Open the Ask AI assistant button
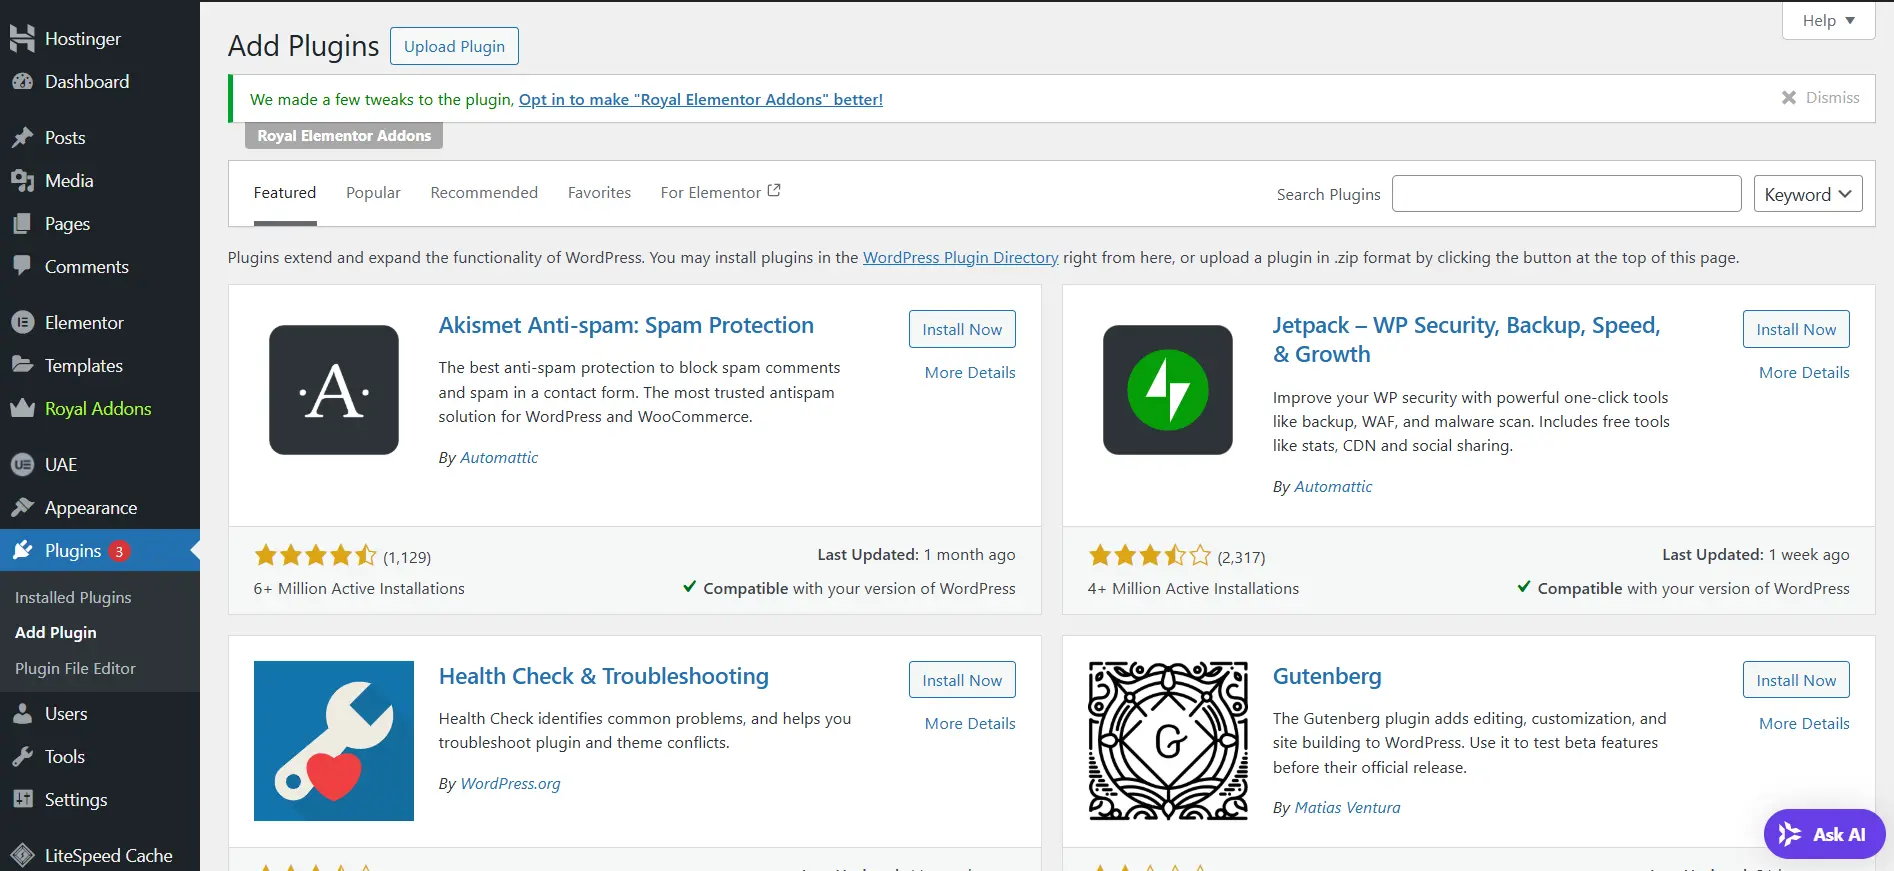1894x871 pixels. tap(1824, 834)
